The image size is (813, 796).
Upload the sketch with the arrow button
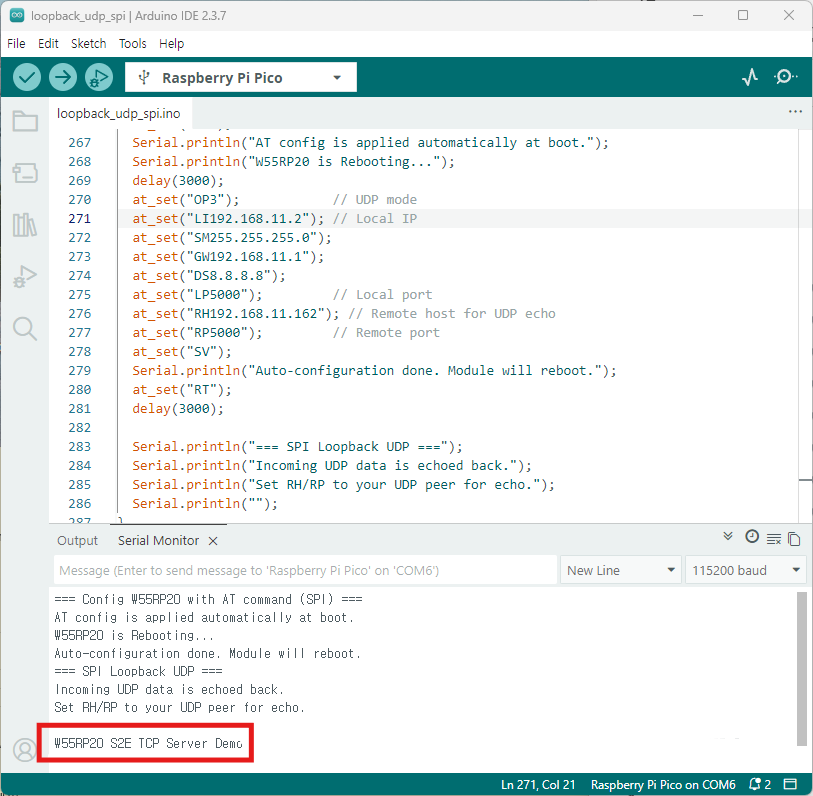point(63,77)
